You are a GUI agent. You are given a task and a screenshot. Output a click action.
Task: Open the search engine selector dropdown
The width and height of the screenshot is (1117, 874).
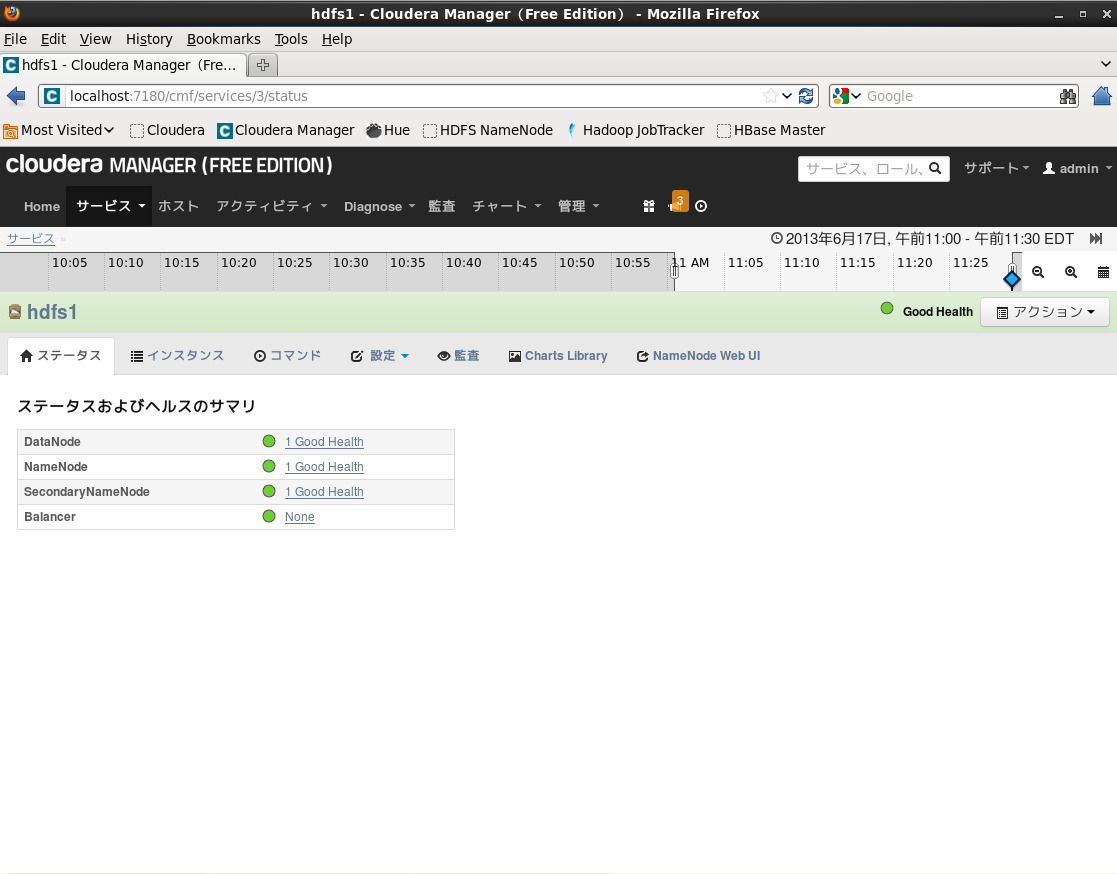pyautogui.click(x=846, y=96)
